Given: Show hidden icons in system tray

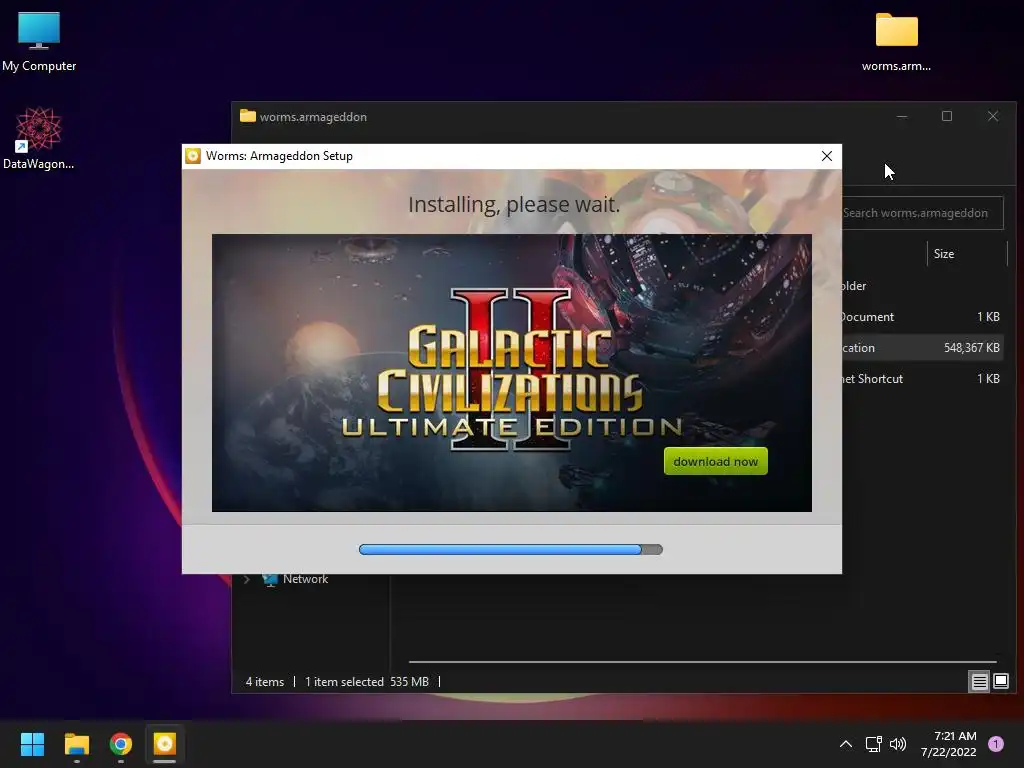Looking at the screenshot, I should [x=846, y=744].
